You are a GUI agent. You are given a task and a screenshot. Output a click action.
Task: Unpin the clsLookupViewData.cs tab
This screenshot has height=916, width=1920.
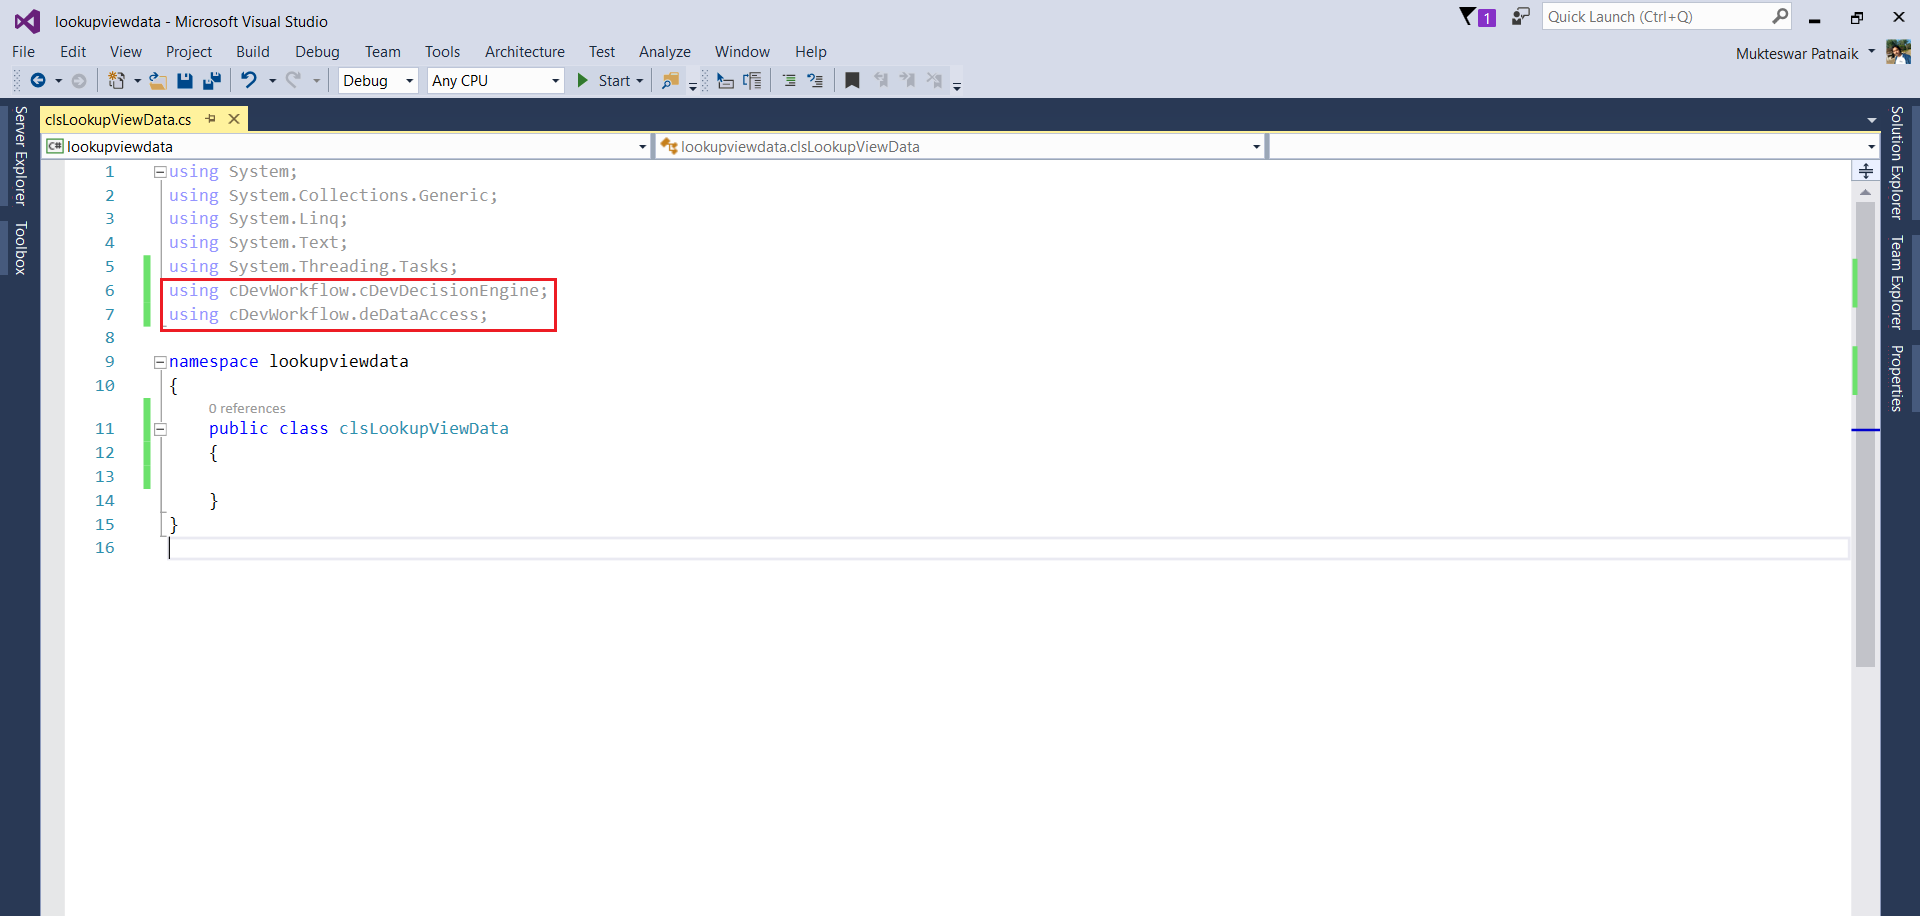coord(210,118)
